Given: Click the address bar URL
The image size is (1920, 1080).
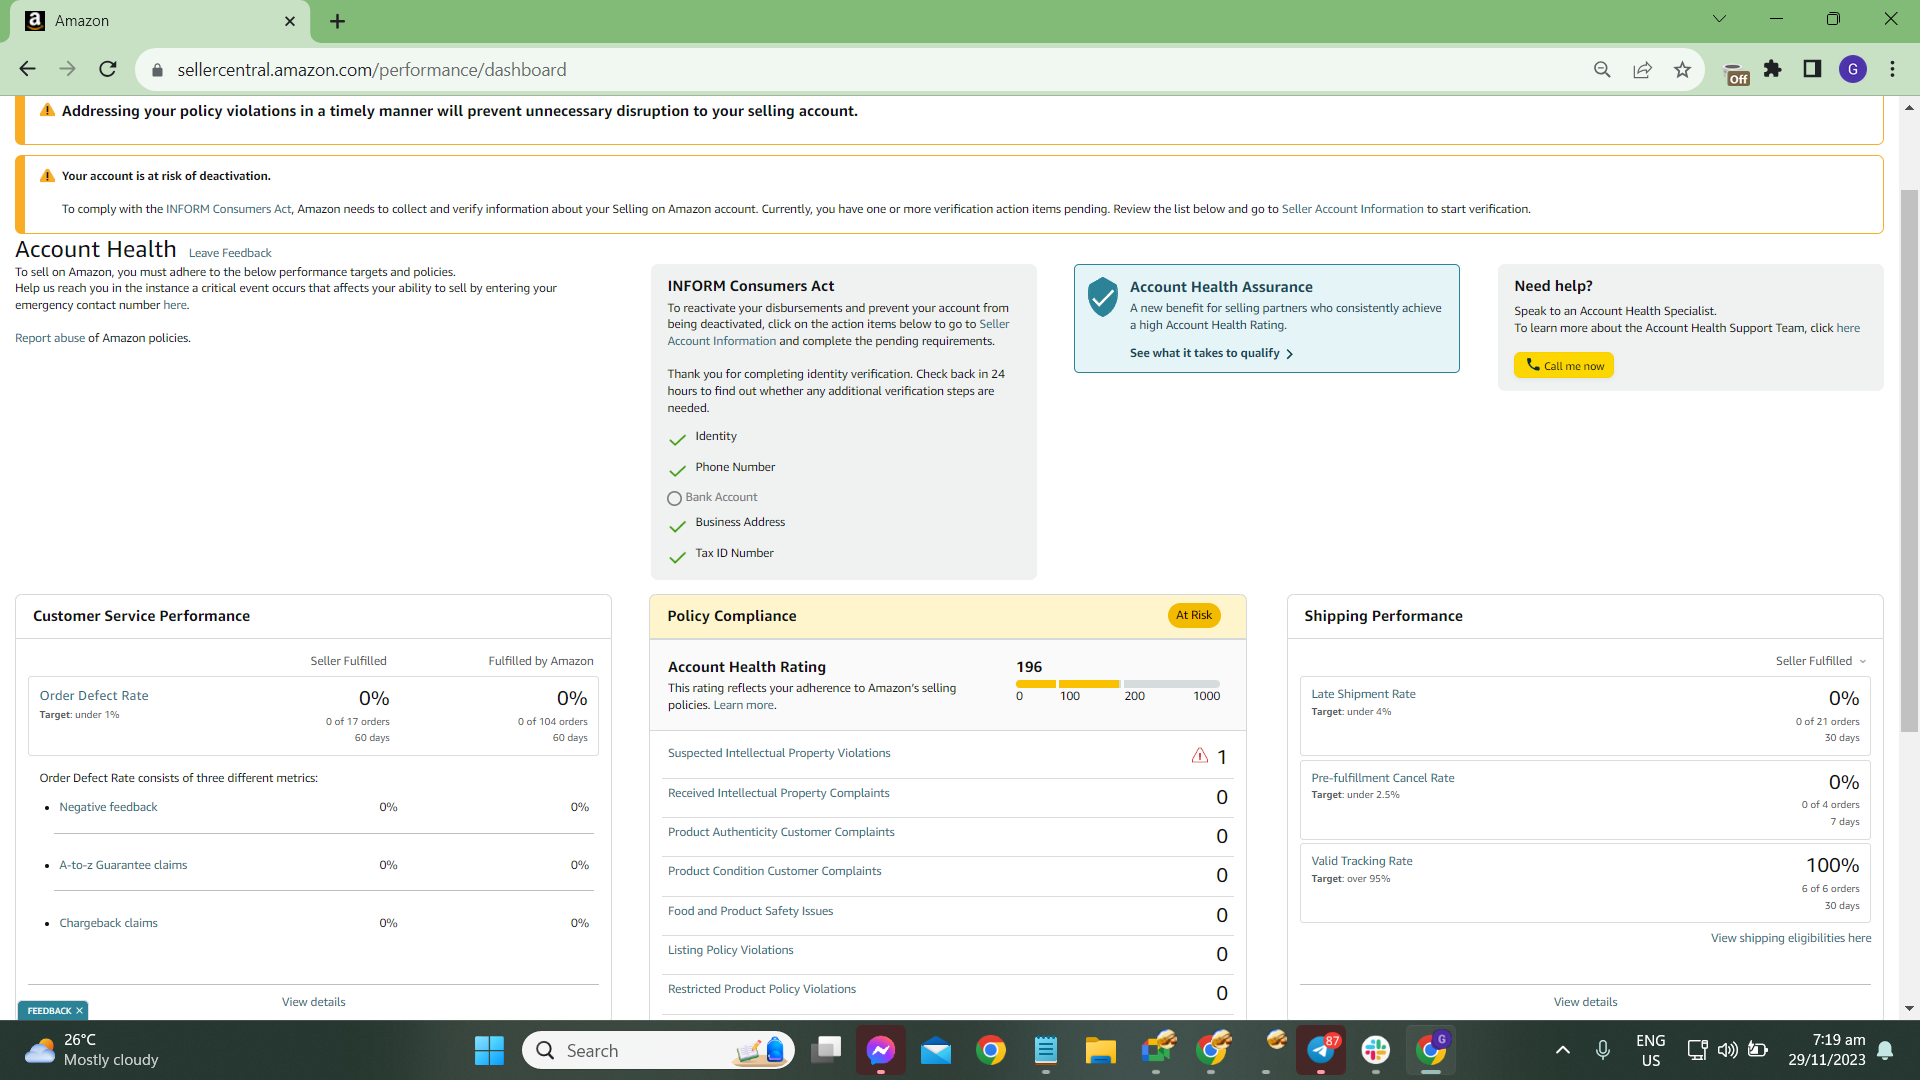Looking at the screenshot, I should click(x=372, y=70).
